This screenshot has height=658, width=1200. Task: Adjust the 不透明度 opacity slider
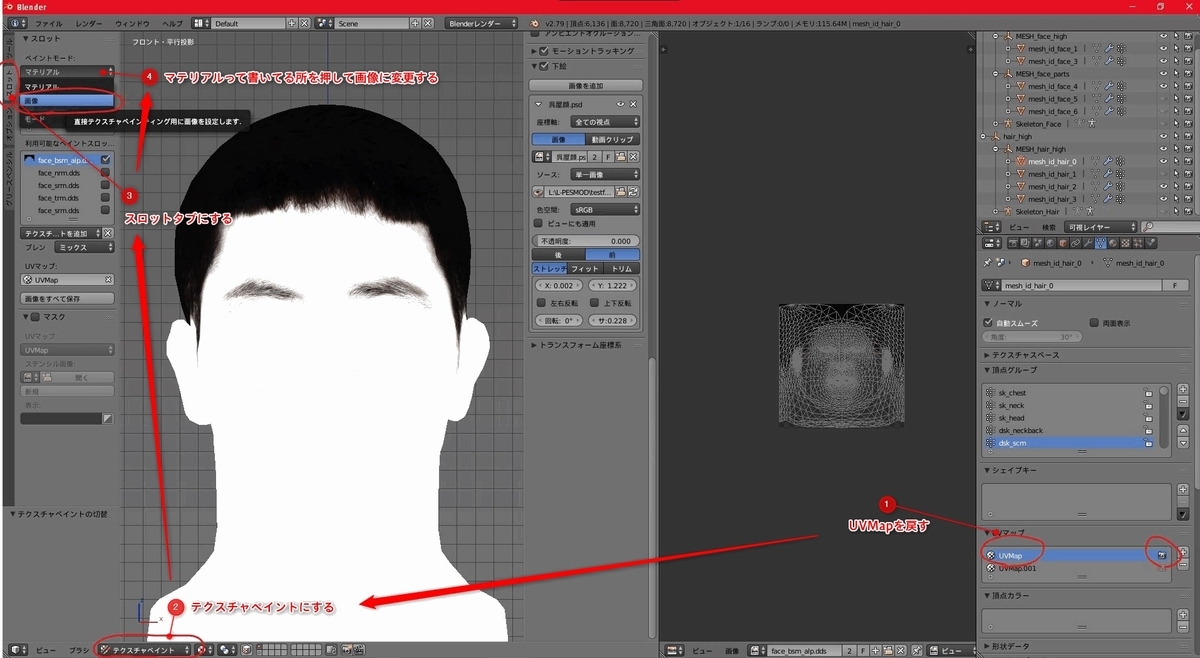(585, 241)
